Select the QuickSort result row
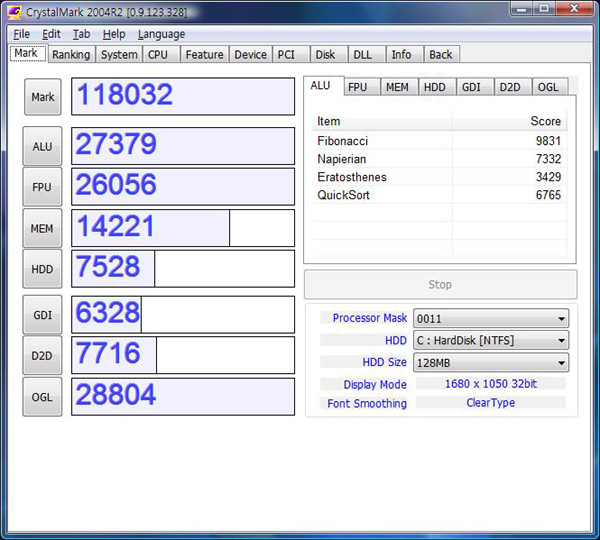600x540 pixels. point(439,195)
